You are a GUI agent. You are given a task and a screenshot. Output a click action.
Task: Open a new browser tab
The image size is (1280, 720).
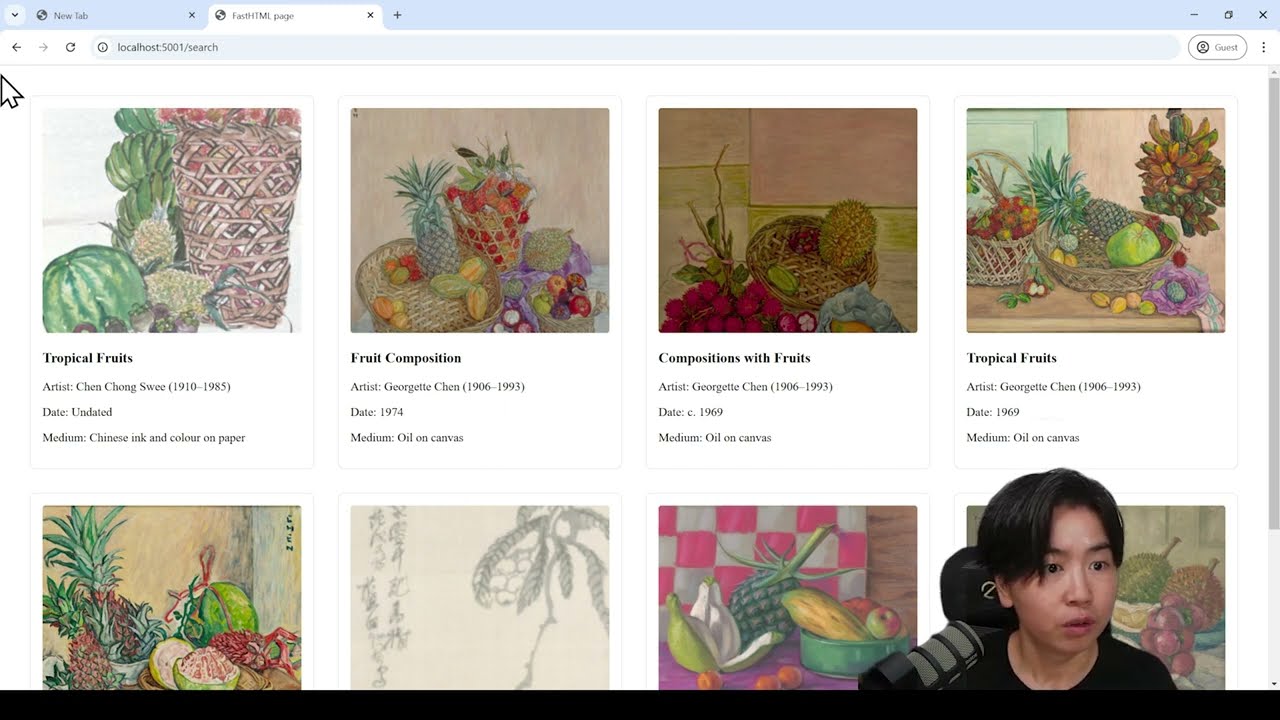tap(397, 15)
